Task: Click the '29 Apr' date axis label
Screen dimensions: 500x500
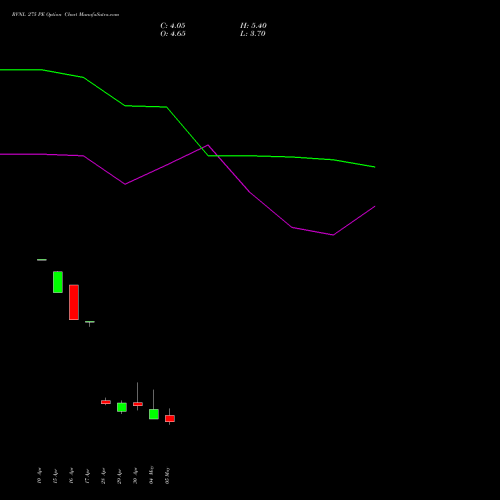Action: tap(119, 476)
